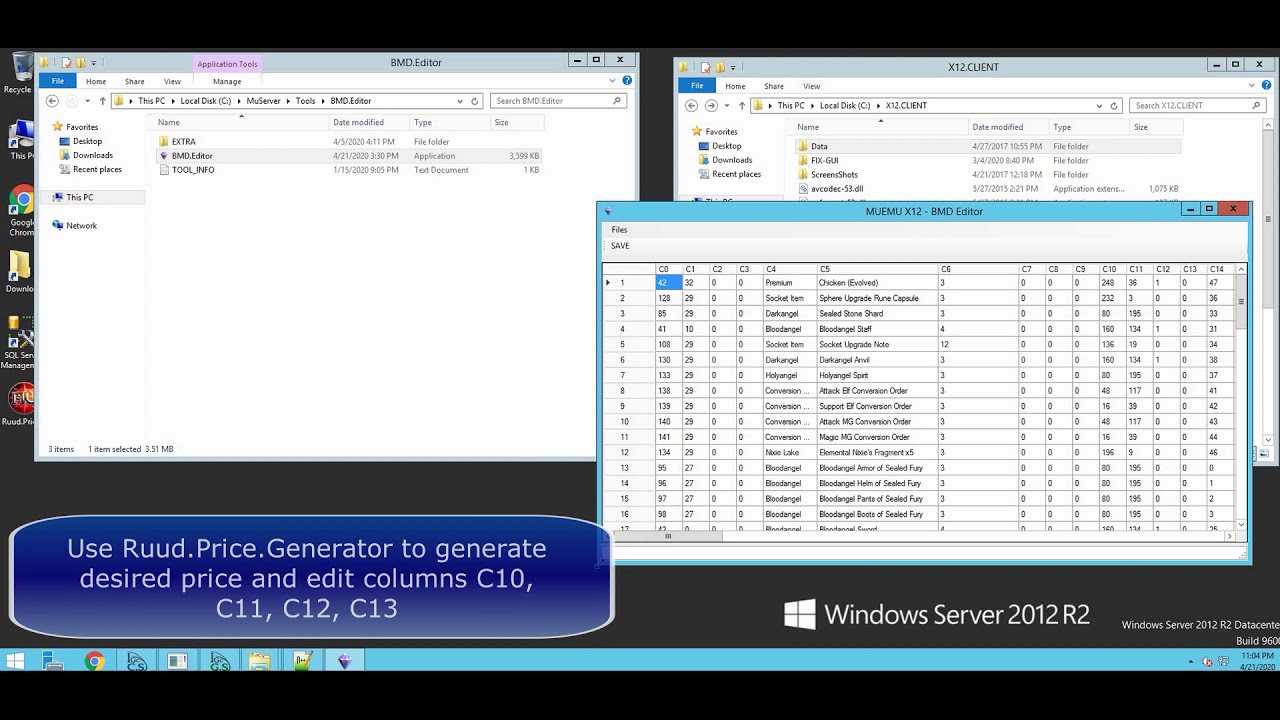Select the C0 cell containing 42
Viewport: 1280px width, 720px height.
[x=669, y=283]
